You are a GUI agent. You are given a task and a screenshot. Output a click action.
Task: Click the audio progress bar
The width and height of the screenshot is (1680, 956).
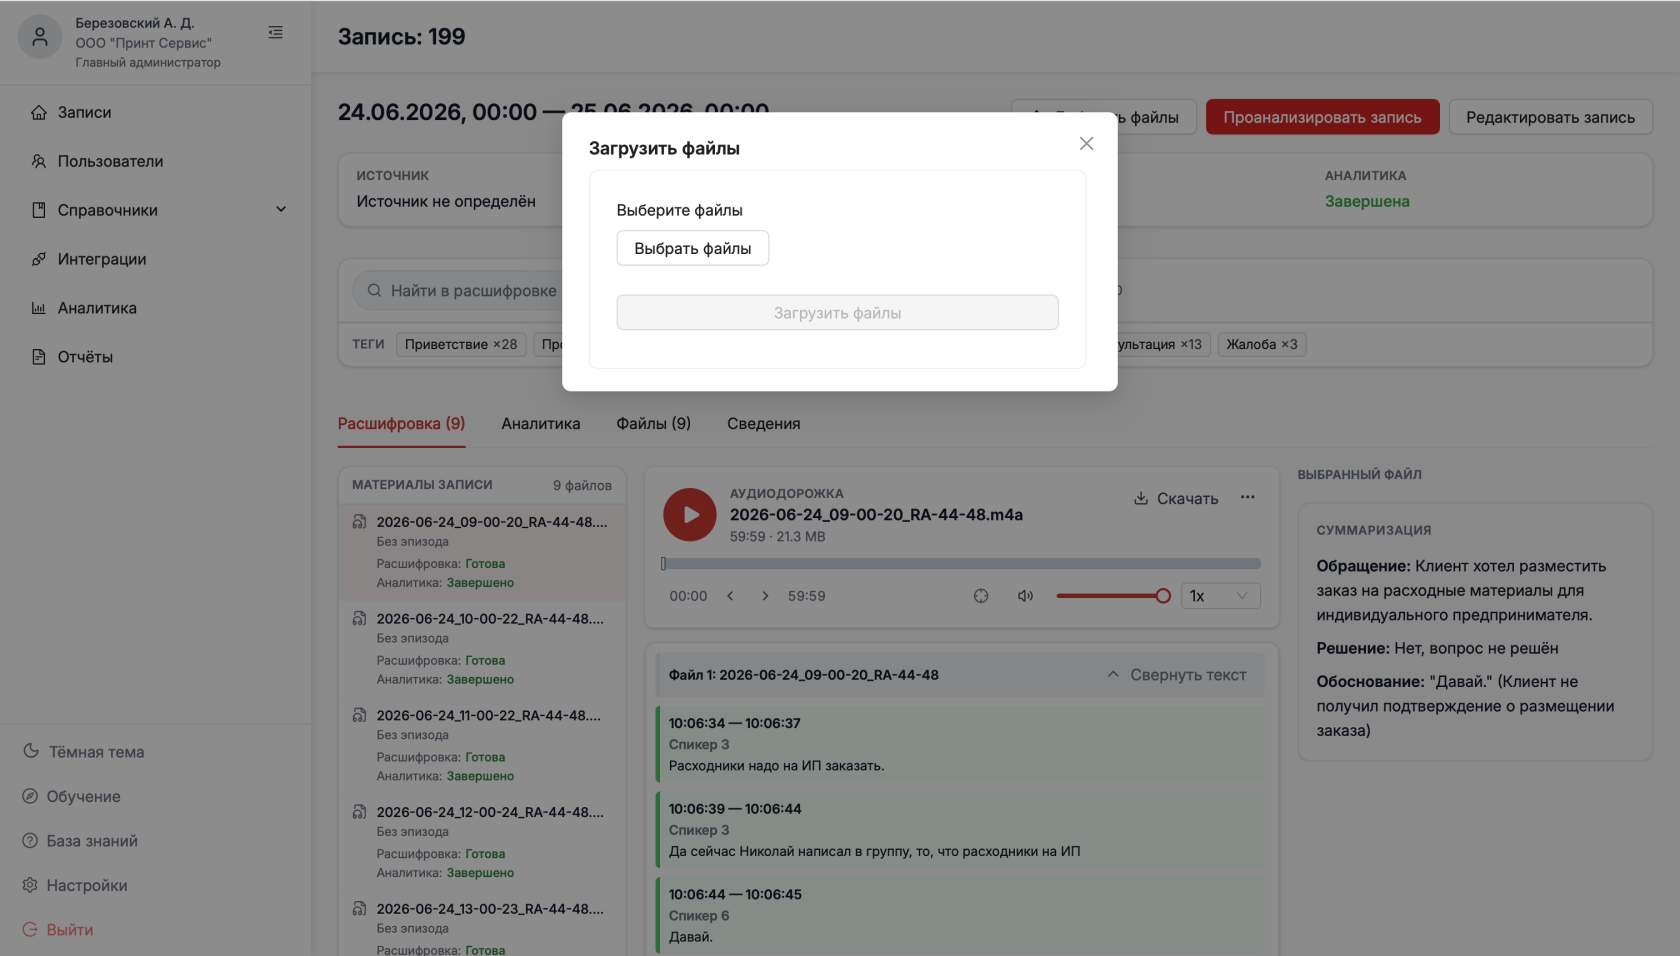[961, 564]
